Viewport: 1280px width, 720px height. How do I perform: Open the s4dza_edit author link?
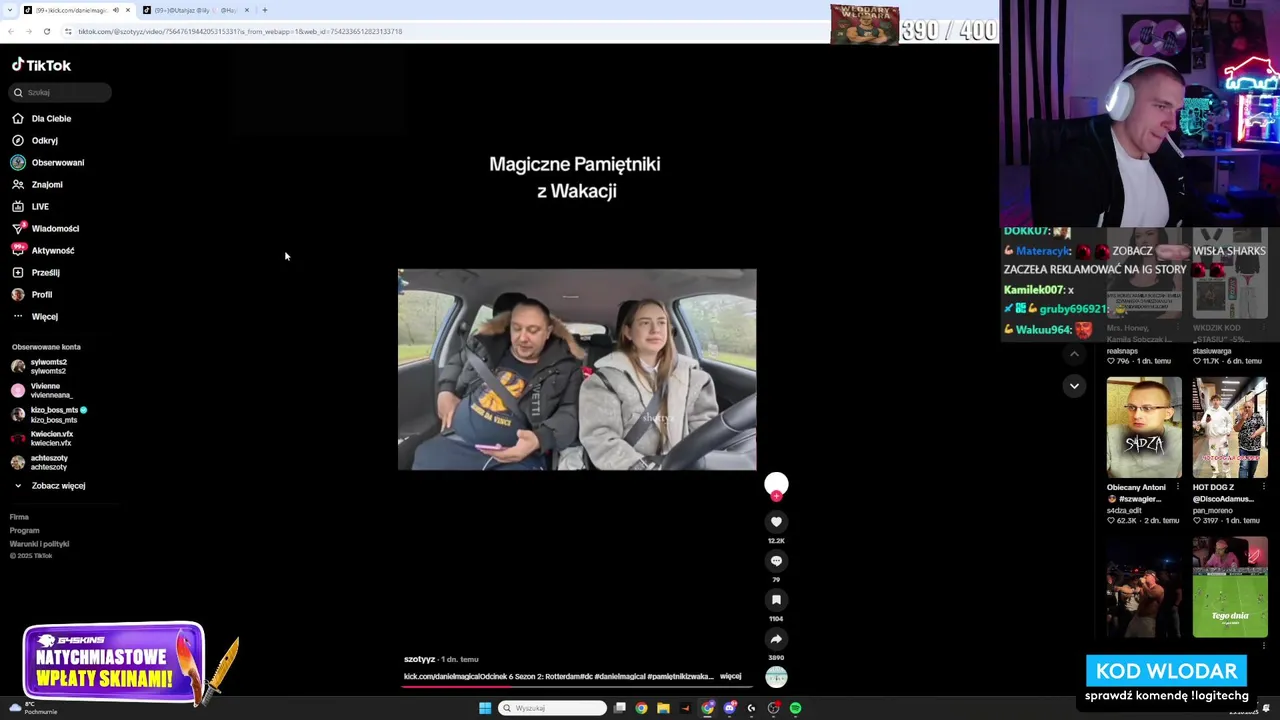(x=1124, y=510)
